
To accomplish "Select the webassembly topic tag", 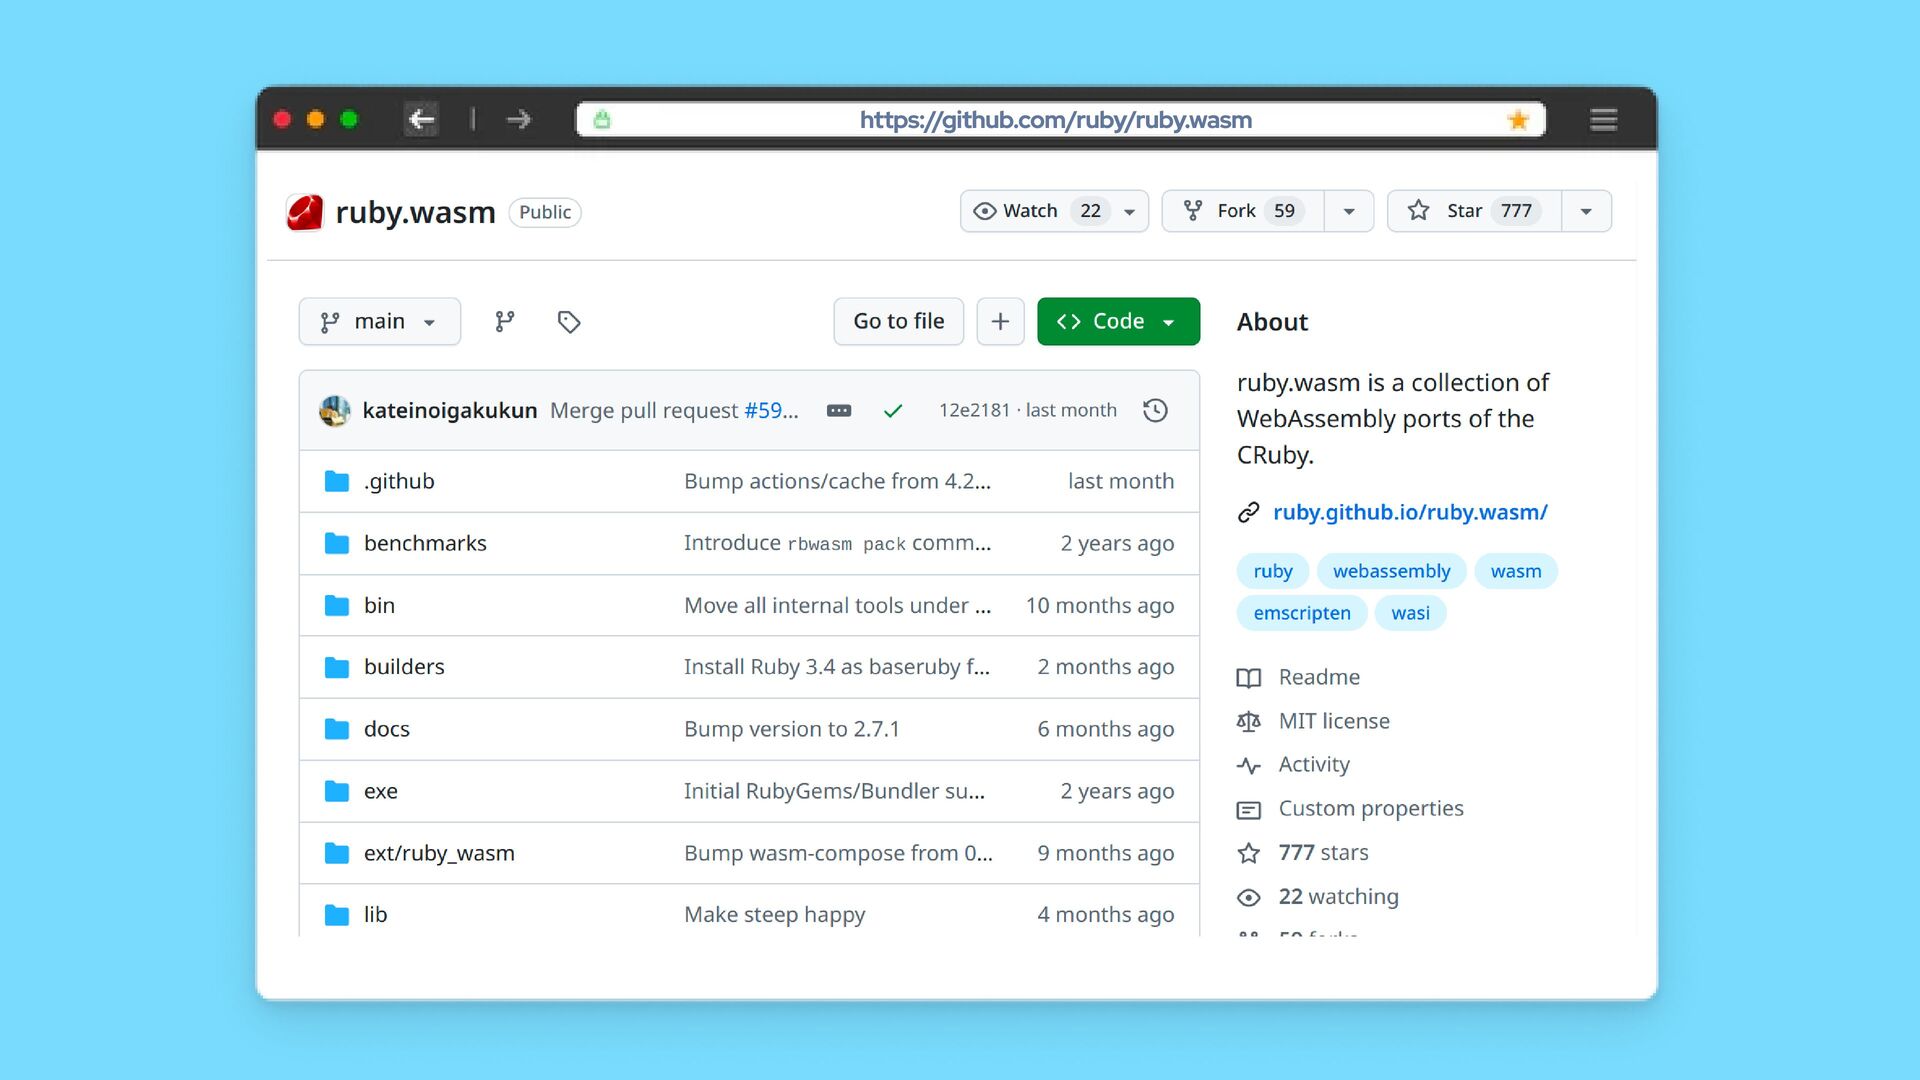I will [1391, 571].
